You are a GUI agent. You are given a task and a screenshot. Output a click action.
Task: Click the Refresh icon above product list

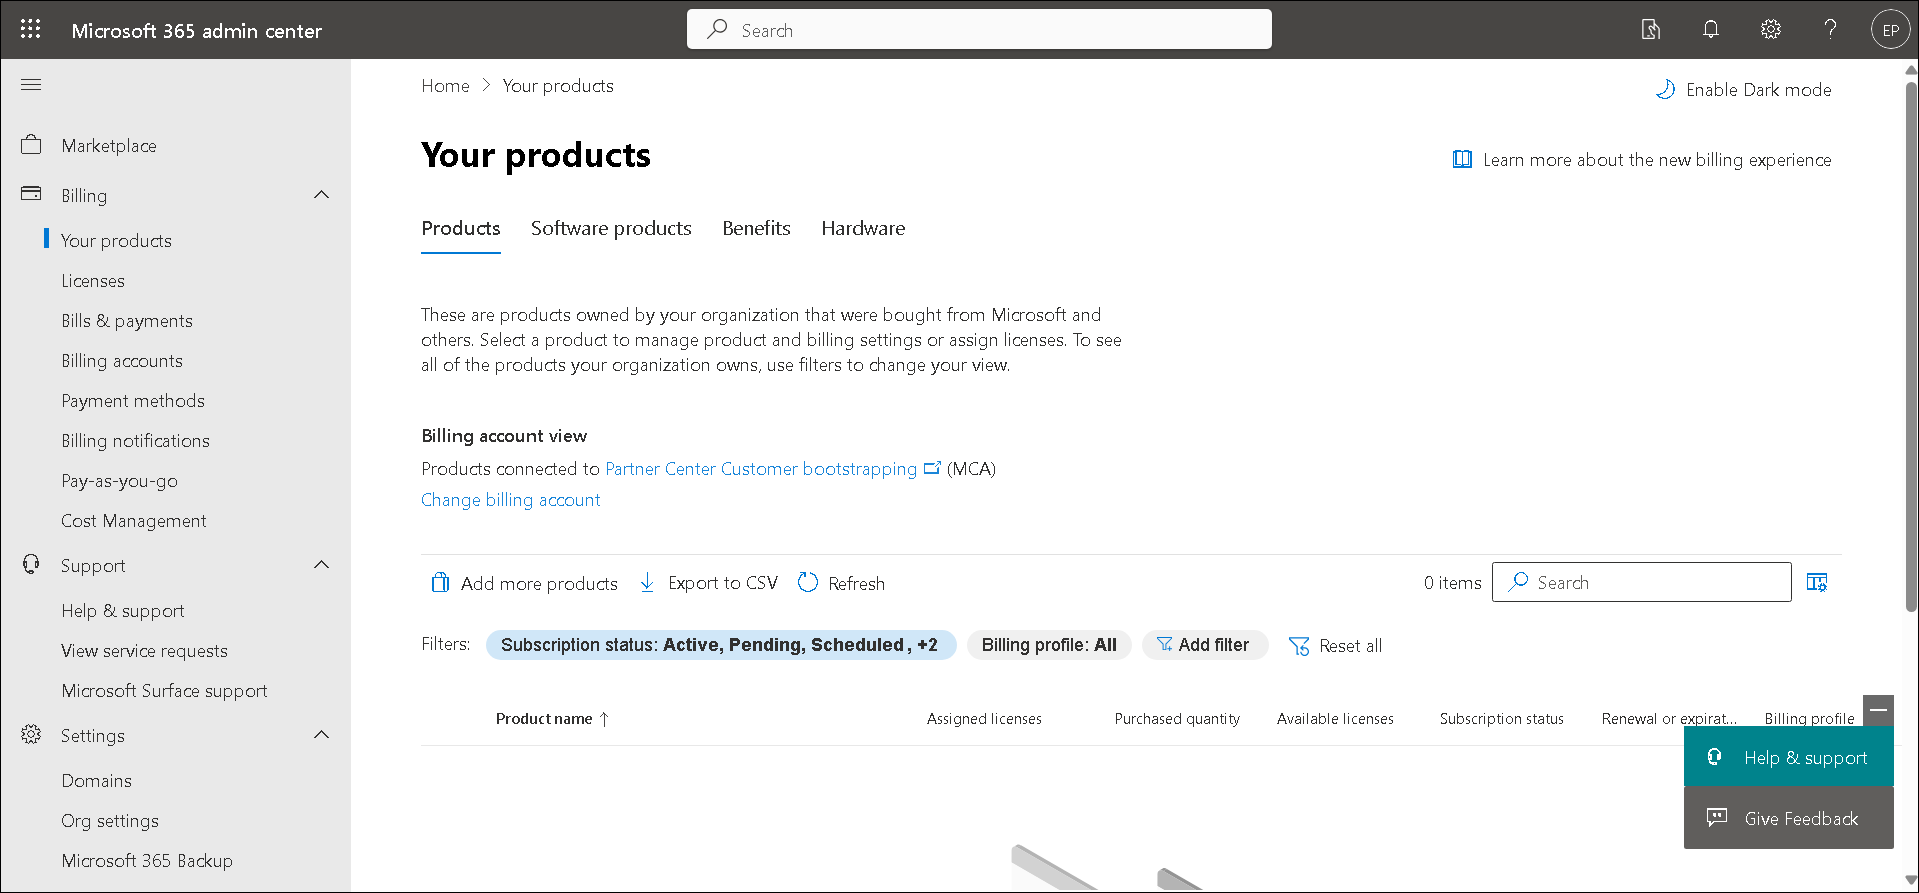click(x=807, y=581)
